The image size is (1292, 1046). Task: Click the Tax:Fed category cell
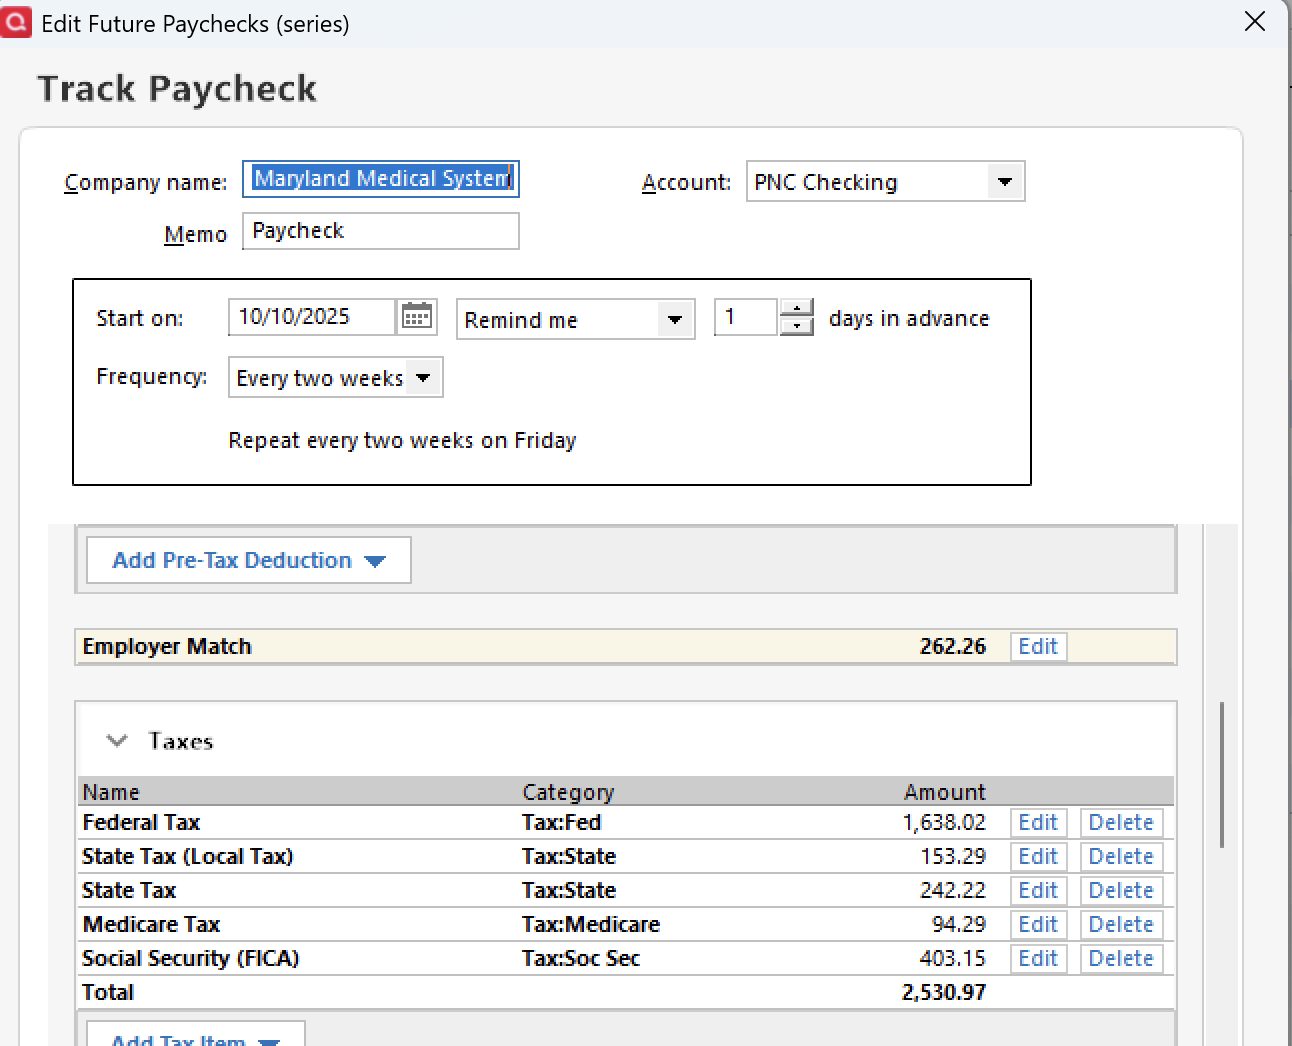[561, 822]
